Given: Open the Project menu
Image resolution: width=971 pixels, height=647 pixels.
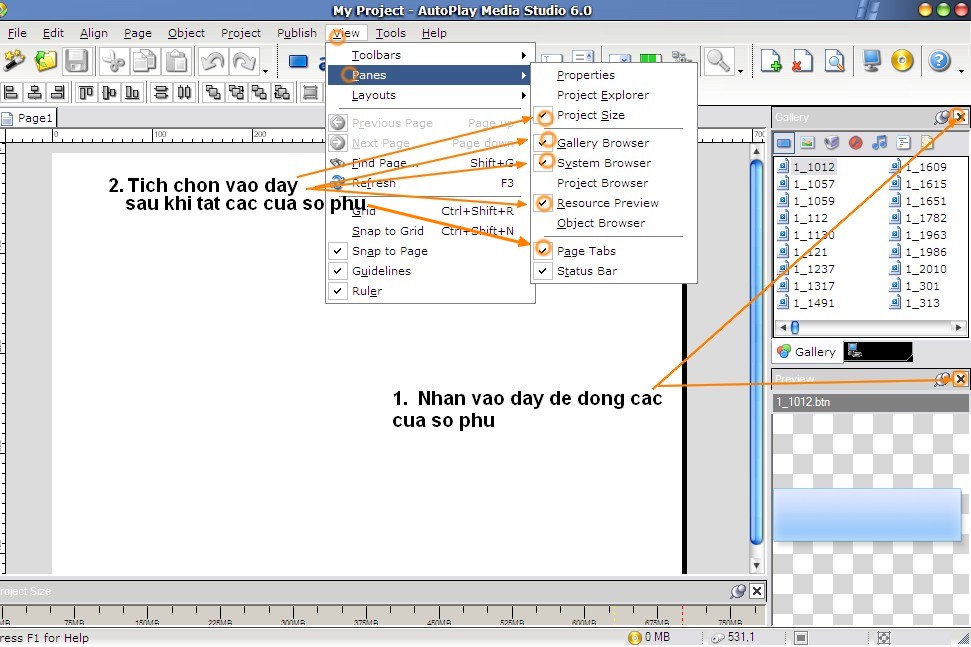Looking at the screenshot, I should point(241,33).
